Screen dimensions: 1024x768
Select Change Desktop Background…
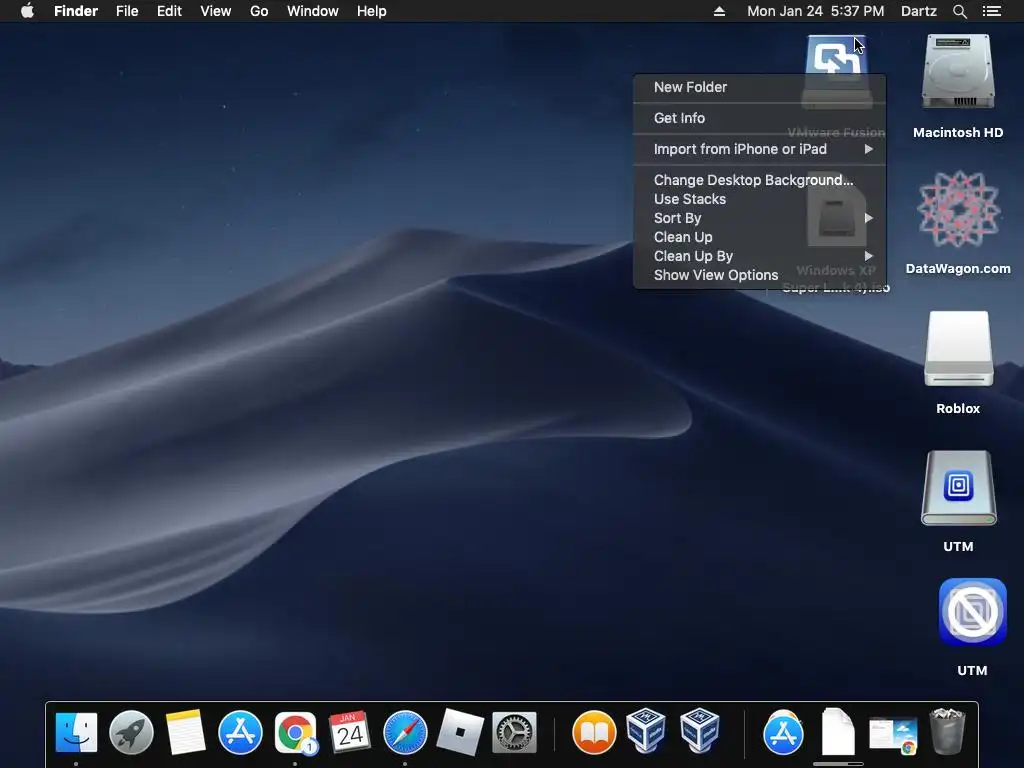coord(760,180)
